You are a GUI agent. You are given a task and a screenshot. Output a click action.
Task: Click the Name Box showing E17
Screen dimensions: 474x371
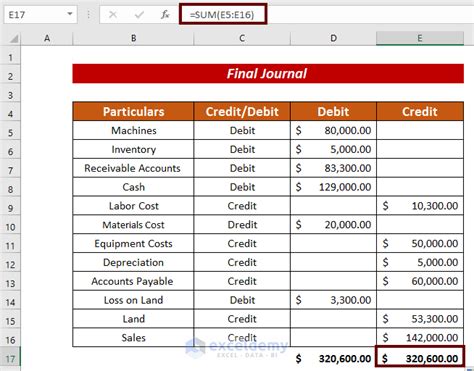pyautogui.click(x=40, y=15)
